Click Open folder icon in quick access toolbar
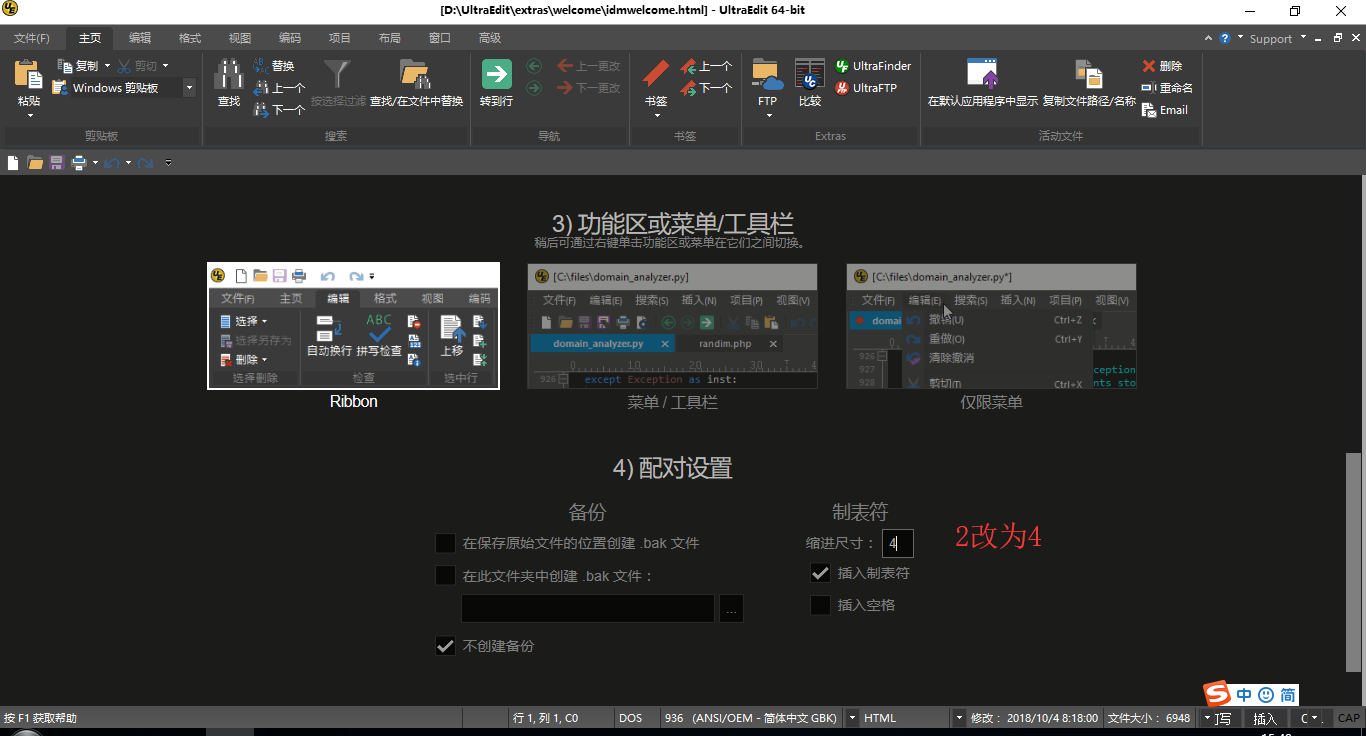The image size is (1366, 736). pyautogui.click(x=35, y=162)
